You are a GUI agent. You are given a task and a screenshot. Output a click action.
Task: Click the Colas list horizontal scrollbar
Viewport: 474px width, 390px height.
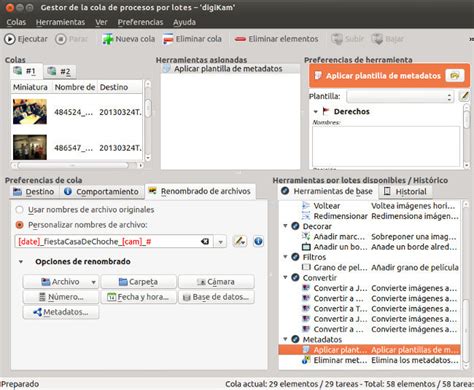pos(74,165)
